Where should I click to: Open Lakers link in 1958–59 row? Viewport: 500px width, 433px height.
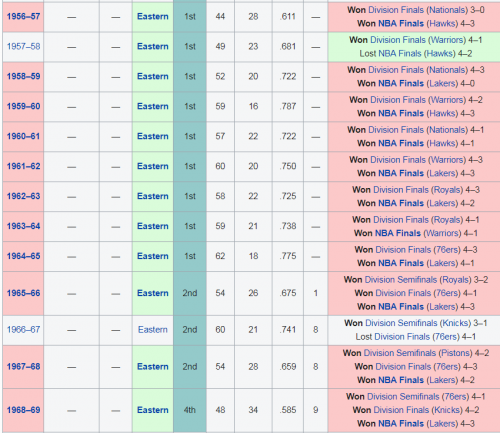[x=442, y=84]
